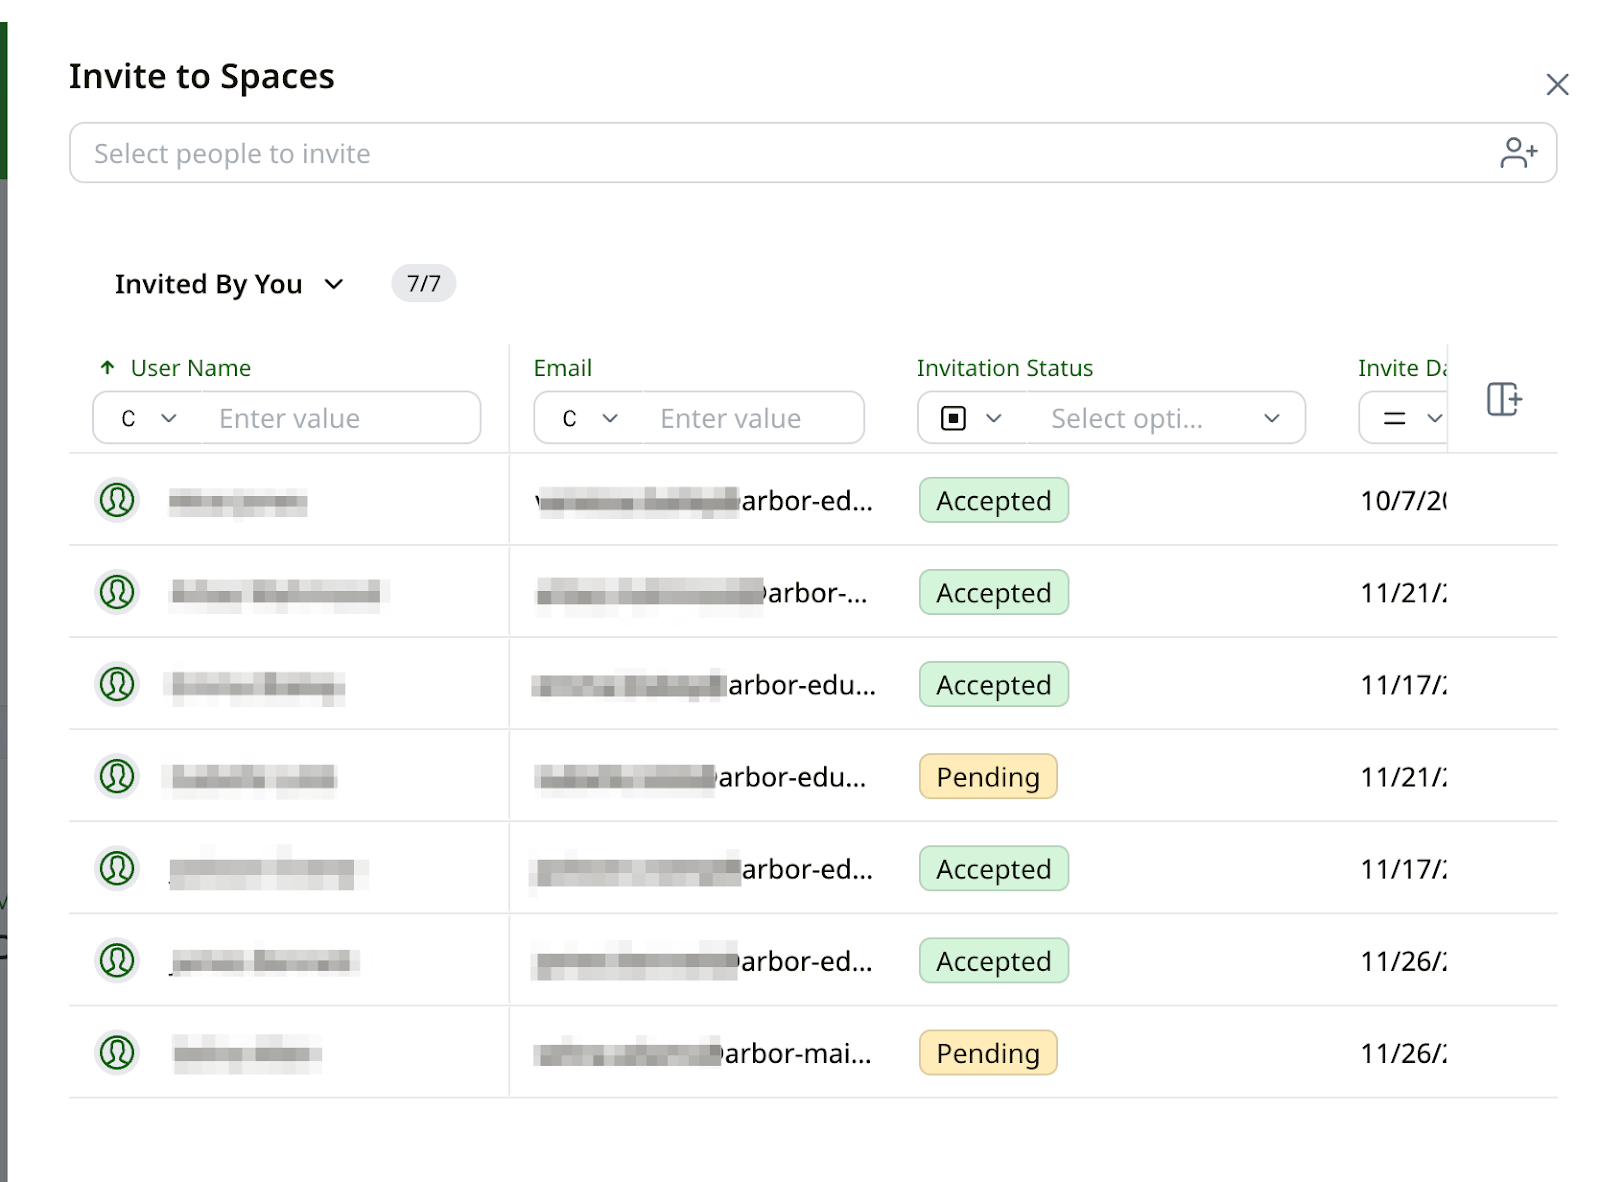Click the sort arrow beside User Name
This screenshot has width=1600, height=1182.
coord(108,368)
